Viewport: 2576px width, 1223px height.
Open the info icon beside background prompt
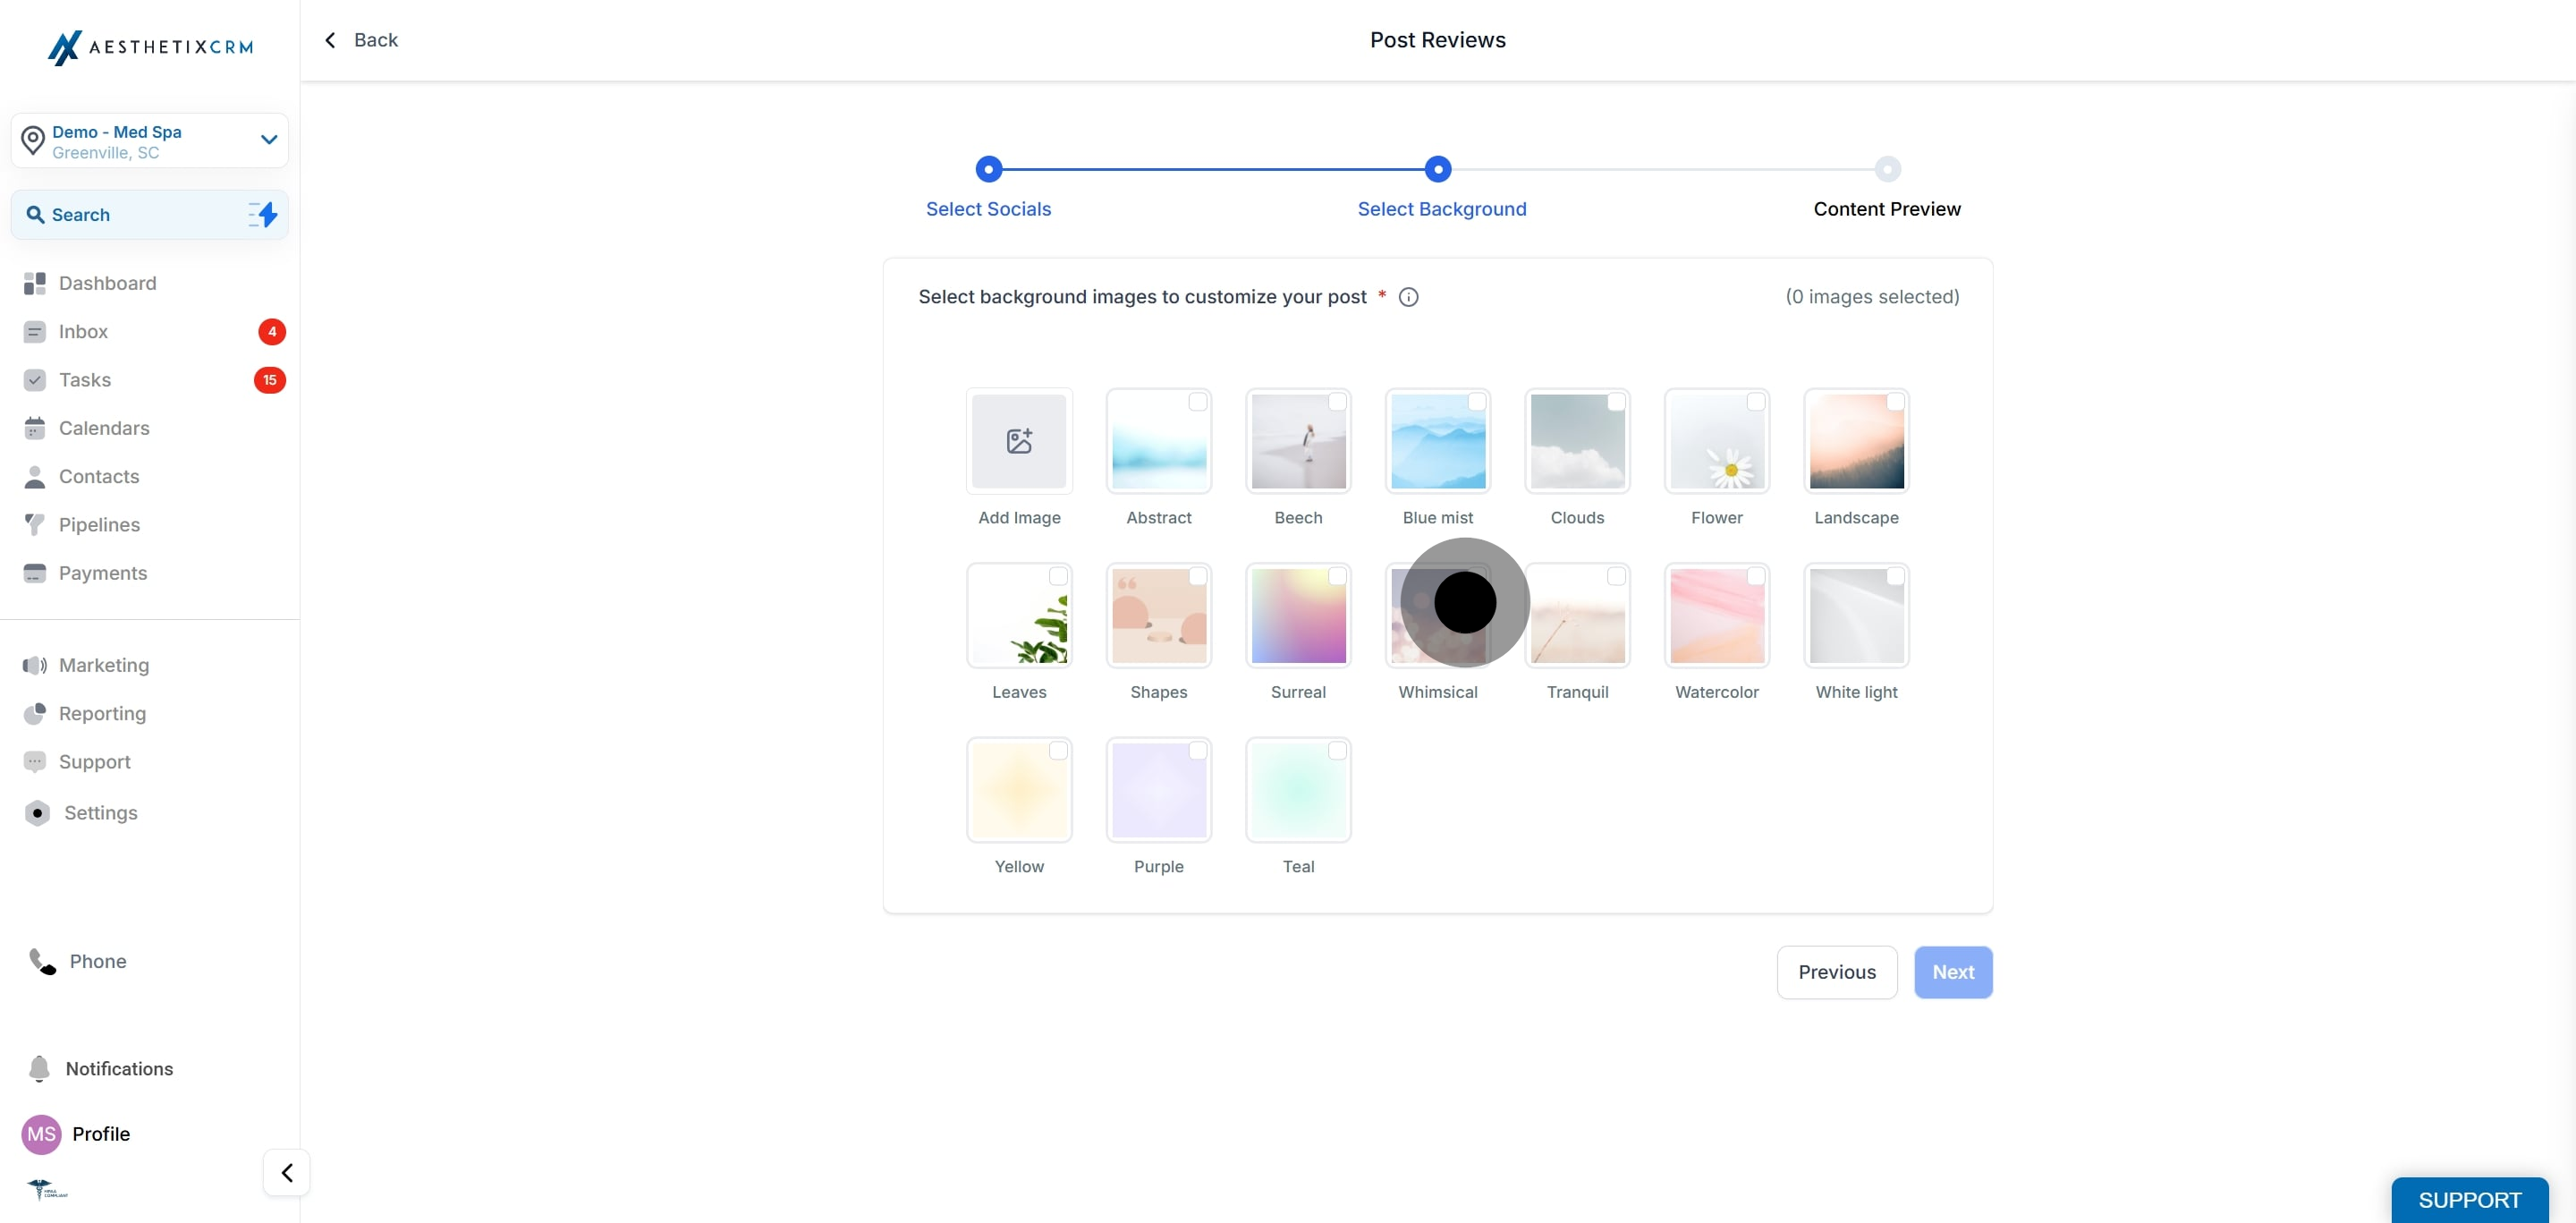tap(1408, 297)
